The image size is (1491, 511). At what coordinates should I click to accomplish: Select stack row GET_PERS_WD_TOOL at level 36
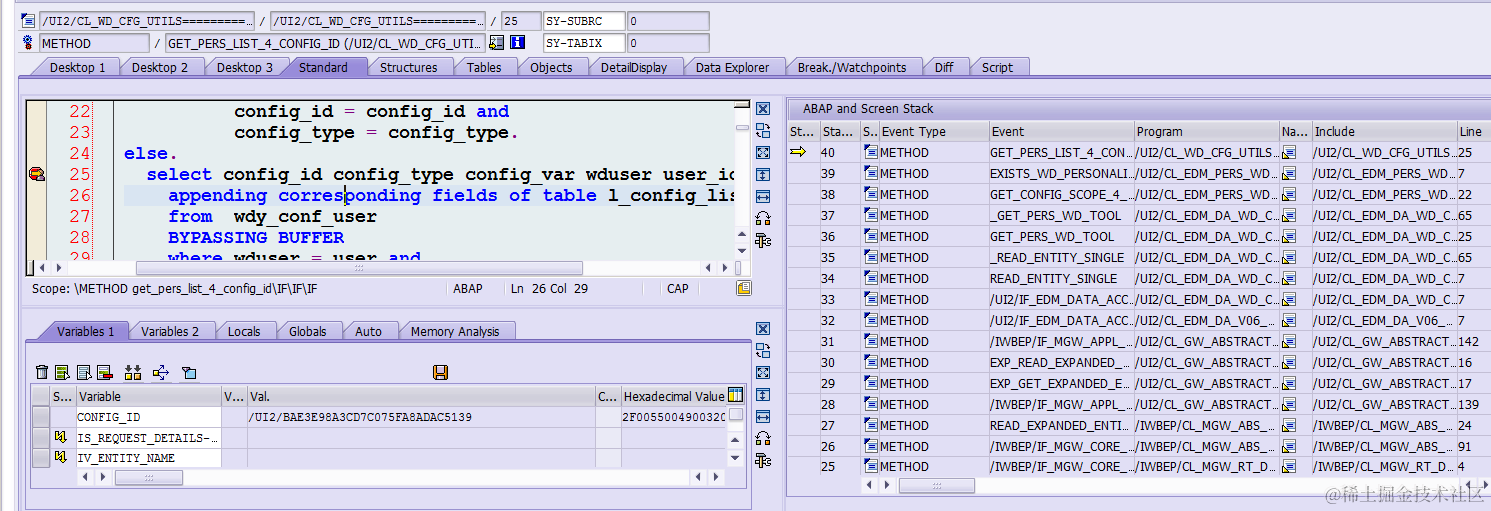[1138, 236]
